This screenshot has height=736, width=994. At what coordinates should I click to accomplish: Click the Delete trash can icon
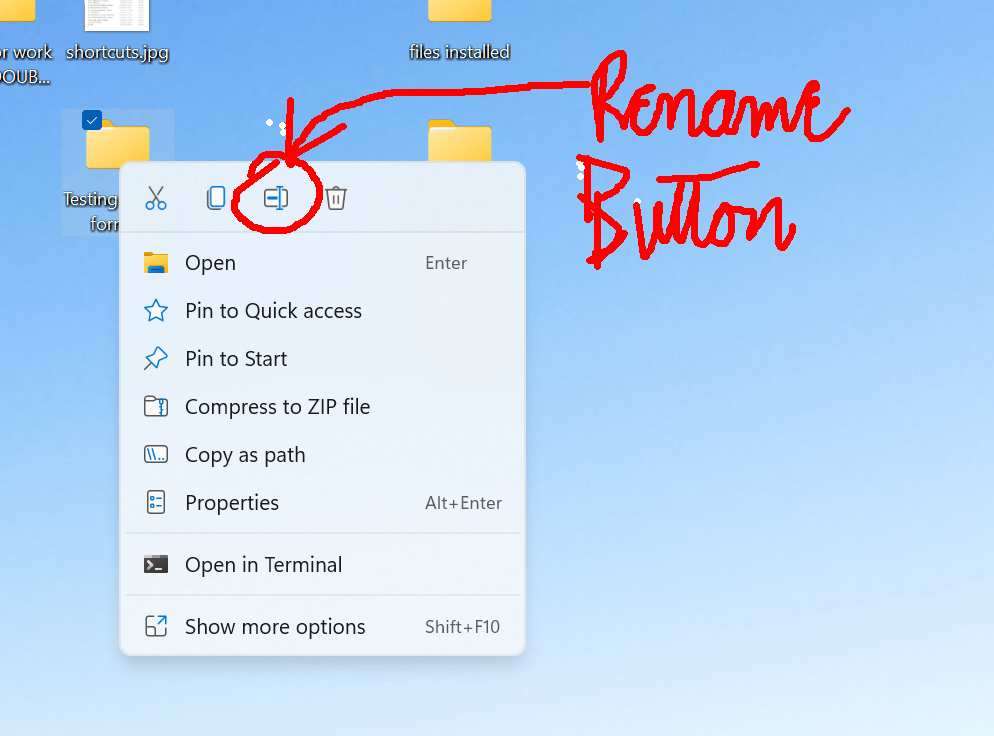coord(336,198)
